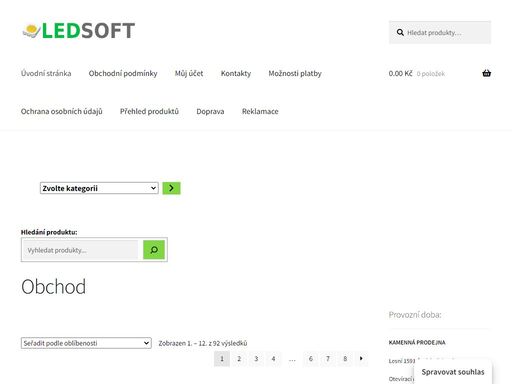512x384 pixels.
Task: Go to next page arrow in pagination
Action: point(361,359)
